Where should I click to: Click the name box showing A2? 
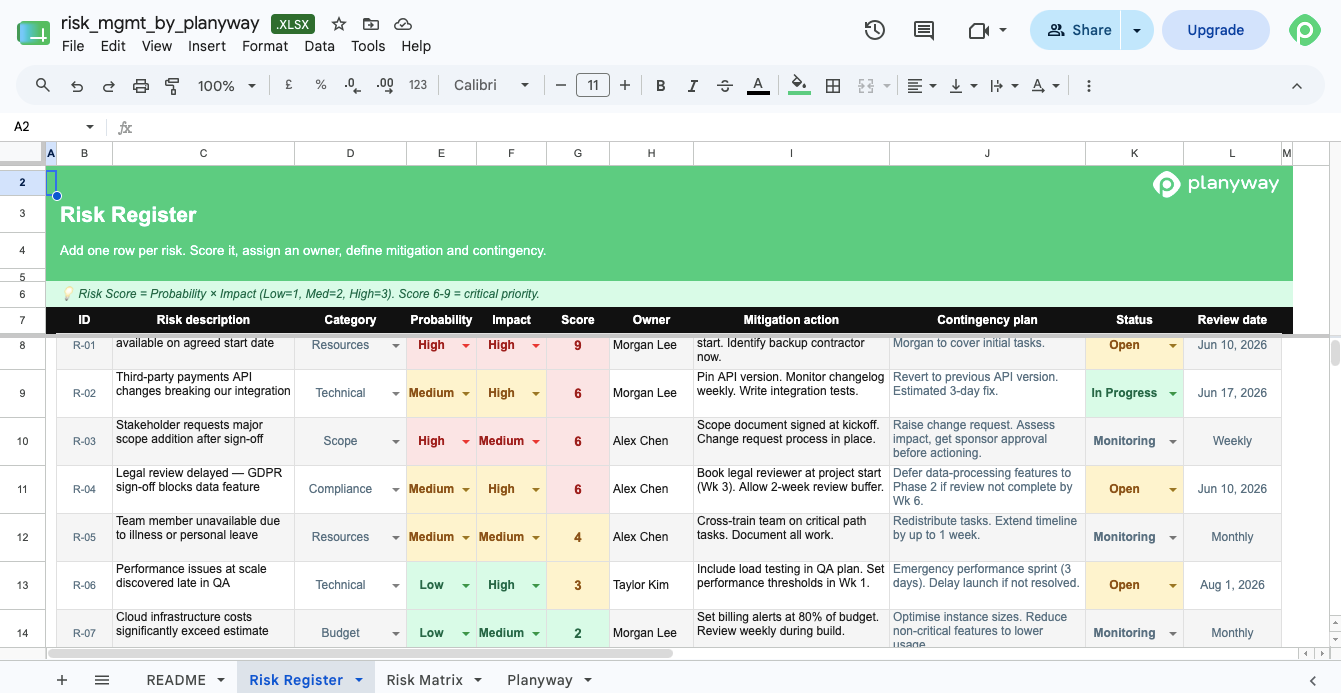click(53, 127)
